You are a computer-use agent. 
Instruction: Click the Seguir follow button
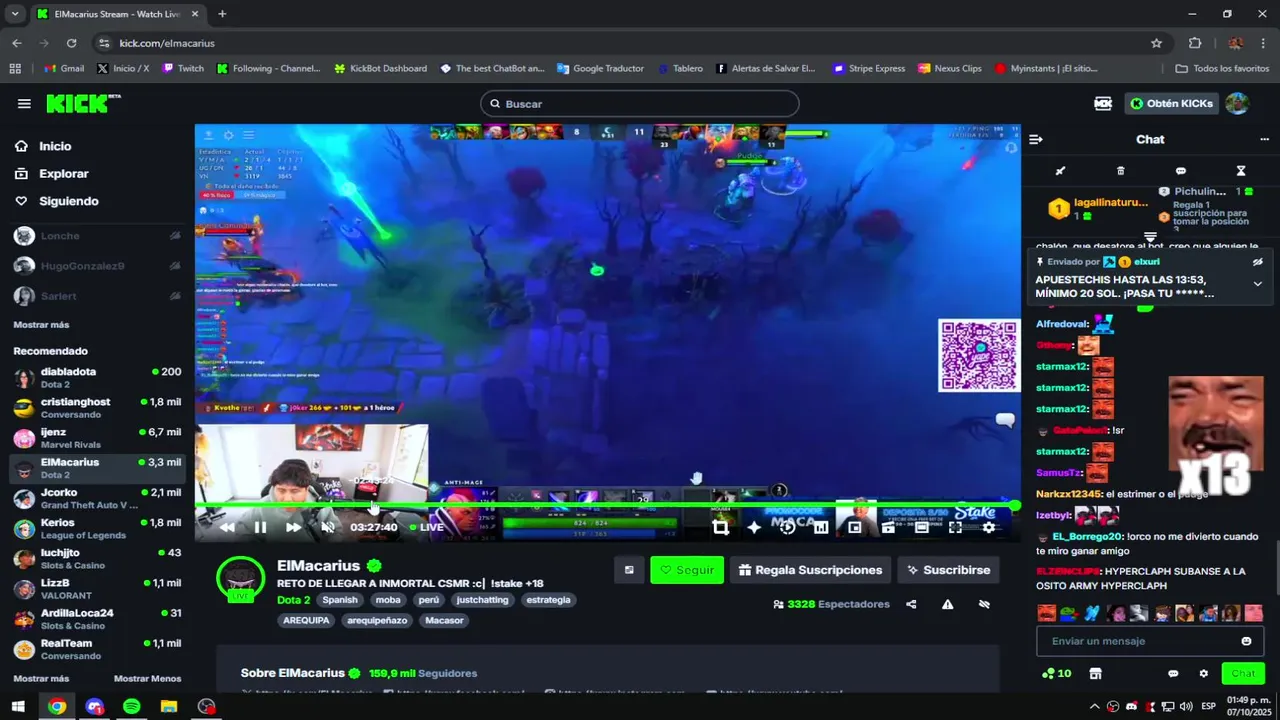pos(687,570)
